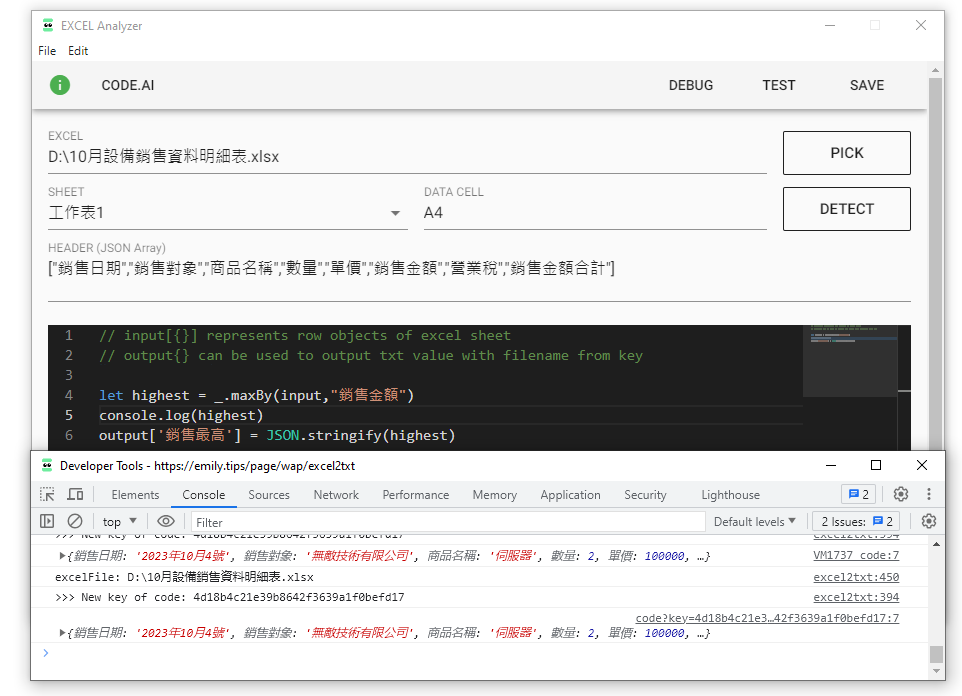
Task: Open DevTools settings gear icon
Action: [x=901, y=494]
